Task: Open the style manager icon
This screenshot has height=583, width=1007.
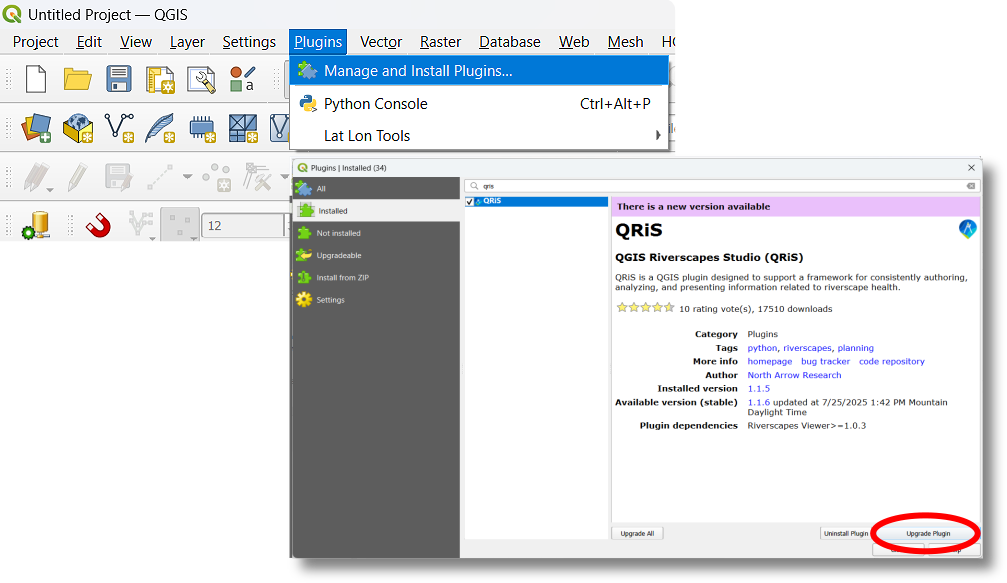Action: click(x=243, y=80)
